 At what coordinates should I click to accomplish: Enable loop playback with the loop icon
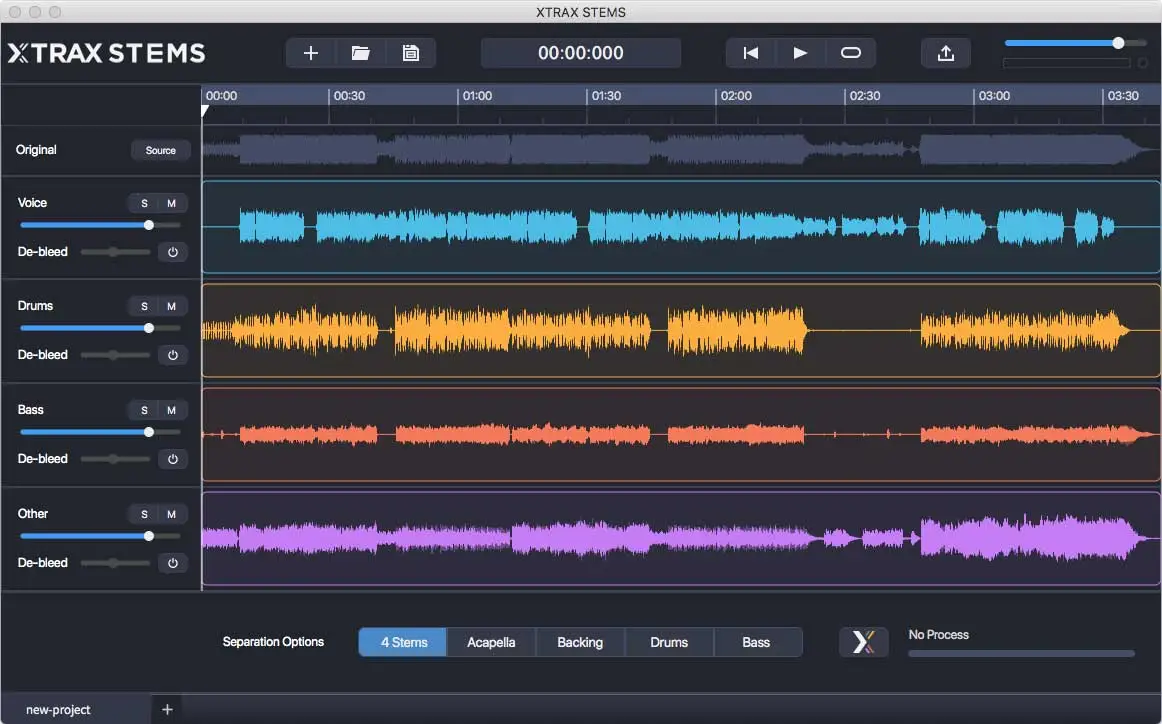click(x=851, y=52)
